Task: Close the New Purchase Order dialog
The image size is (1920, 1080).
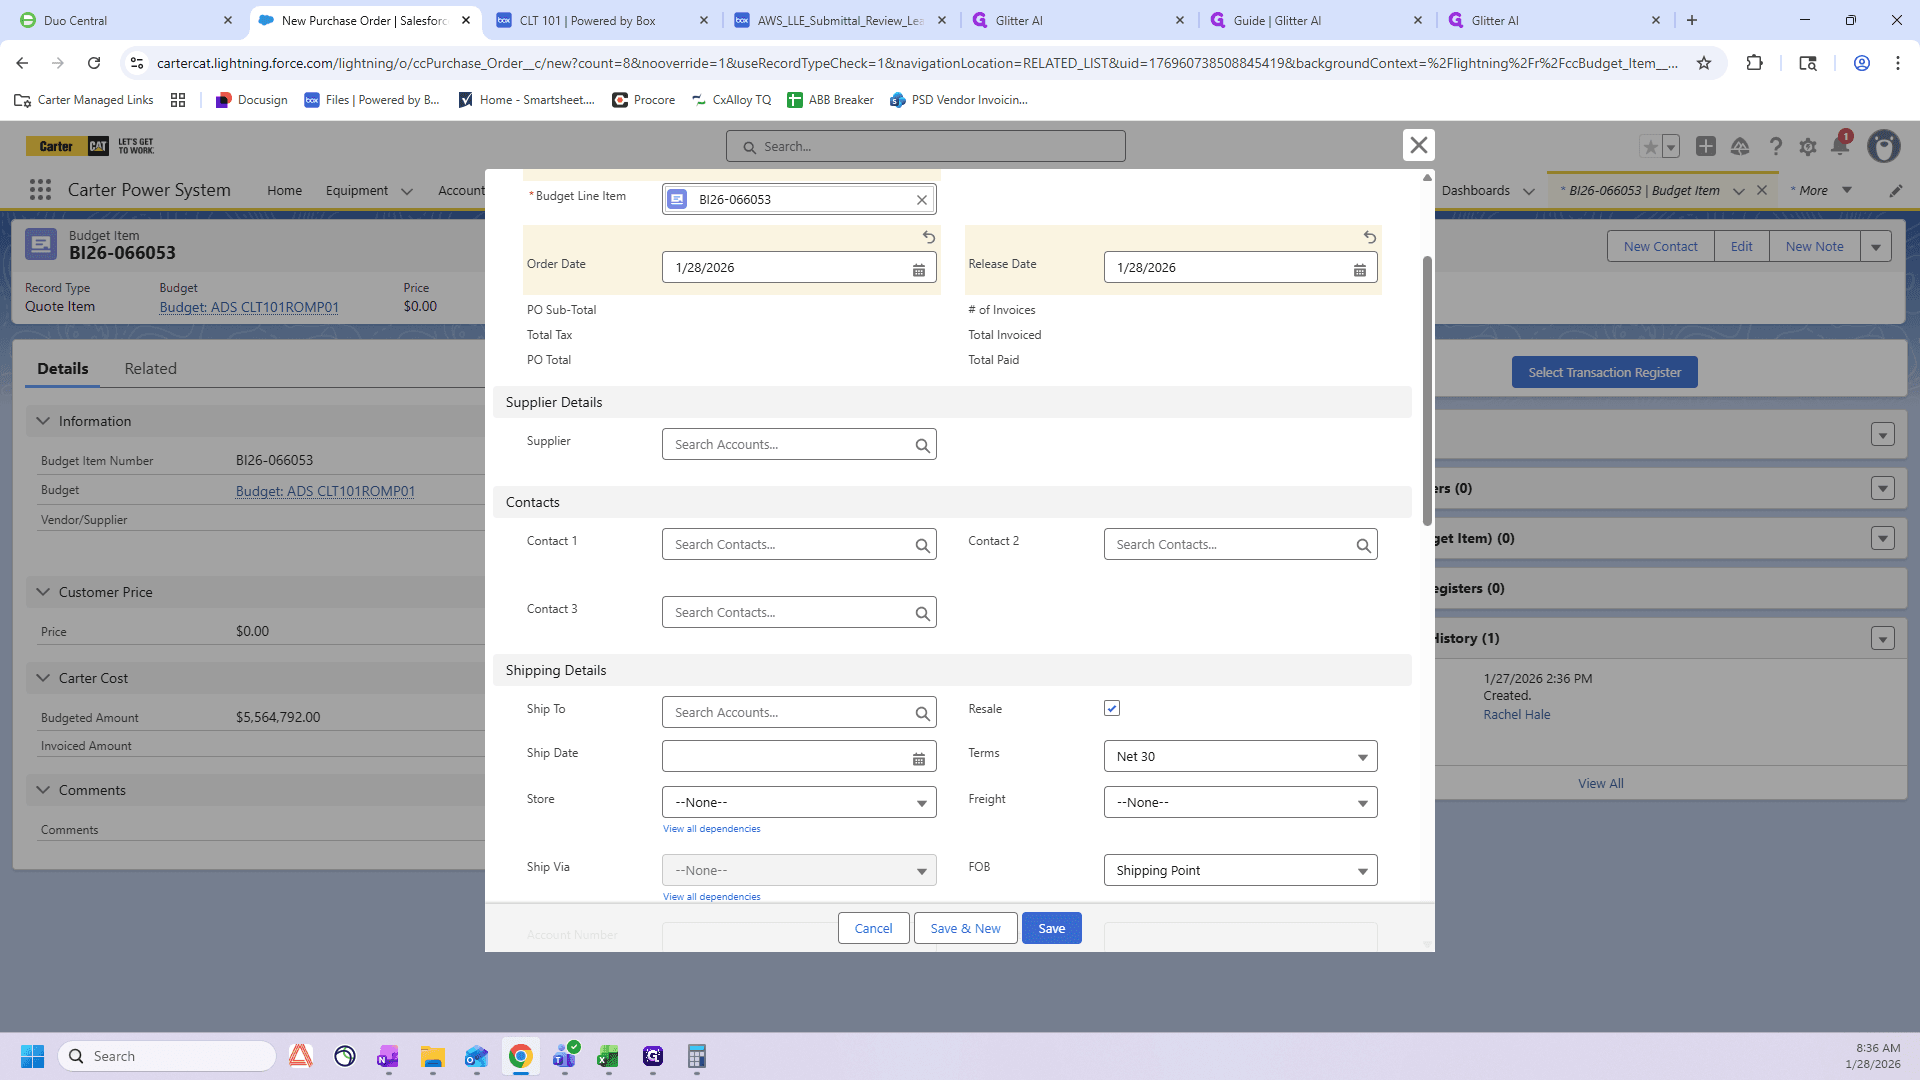Action: [x=1418, y=145]
